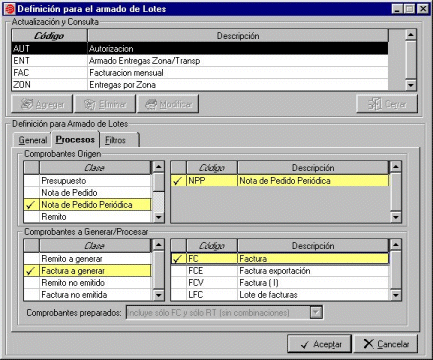Click the red app icon in title bar
This screenshot has height=360, width=433.
9,9
